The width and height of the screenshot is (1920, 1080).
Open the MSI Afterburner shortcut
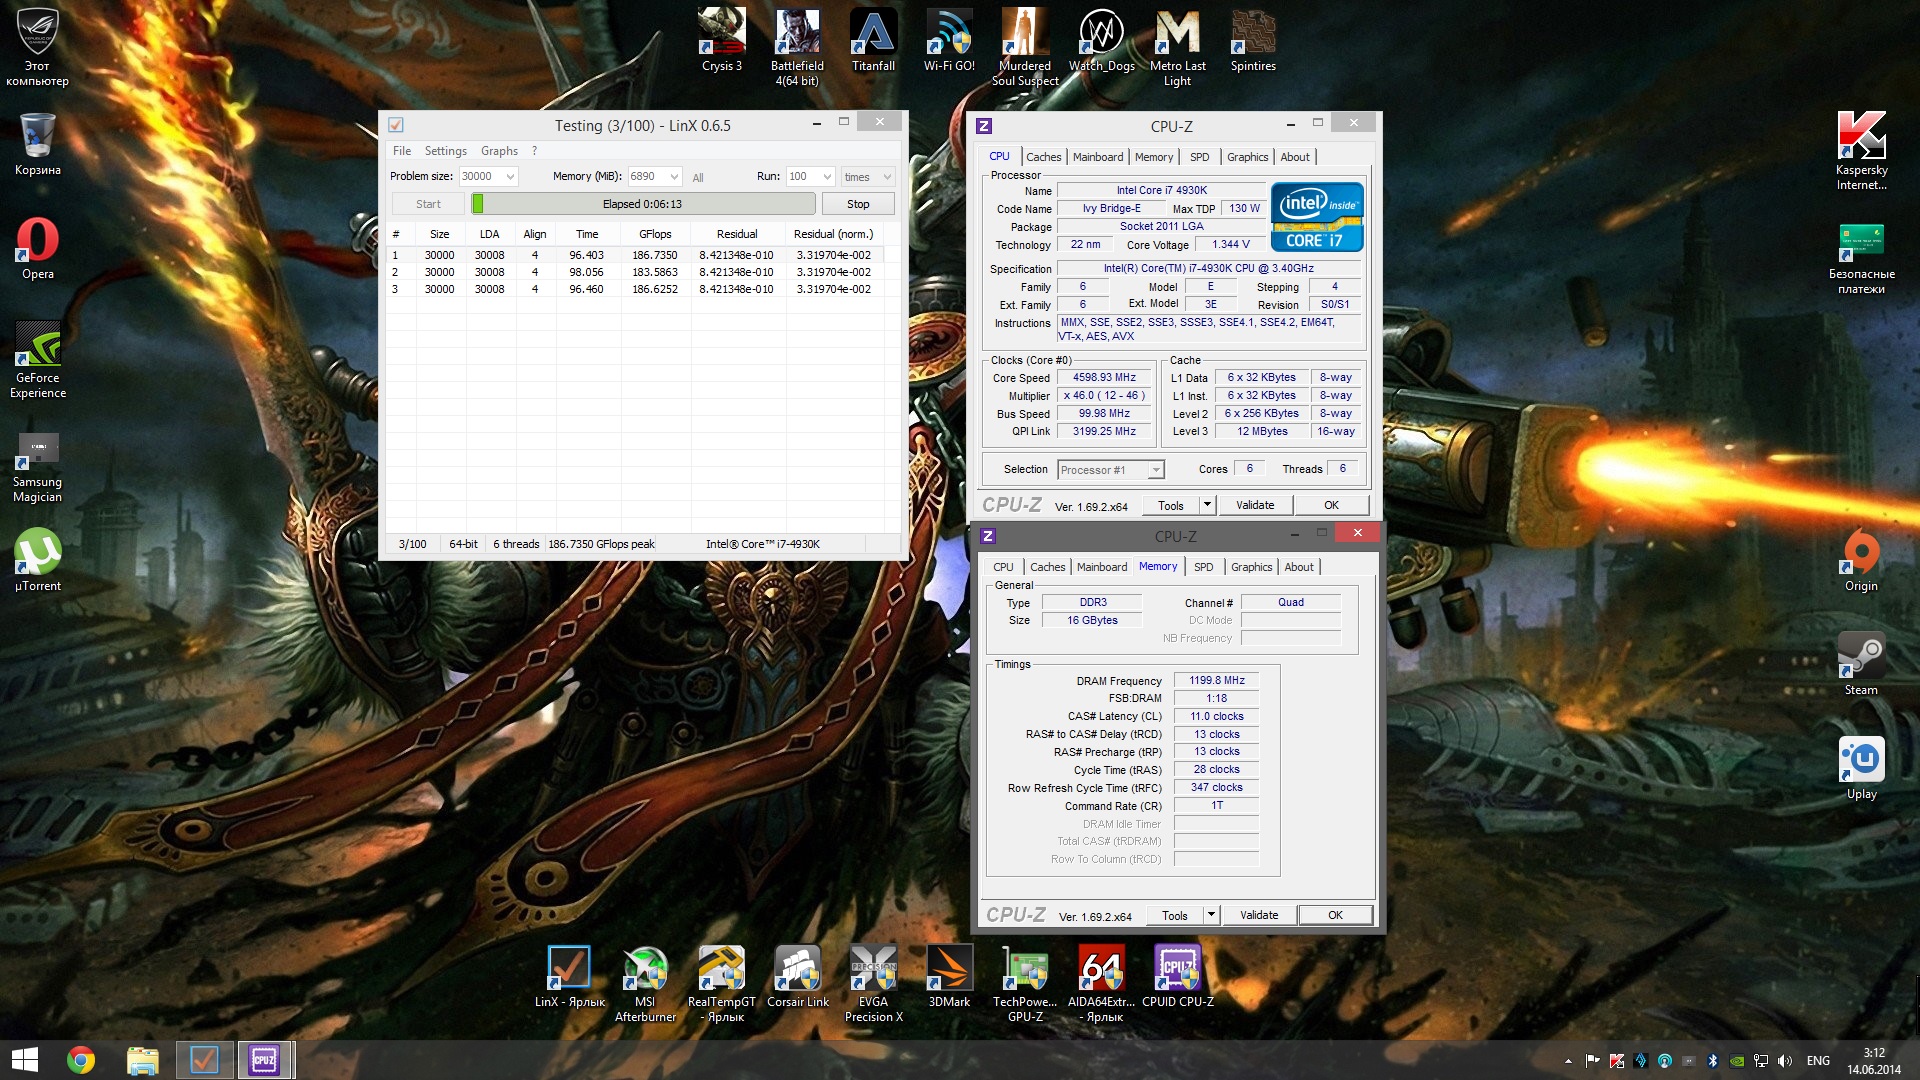coord(645,984)
